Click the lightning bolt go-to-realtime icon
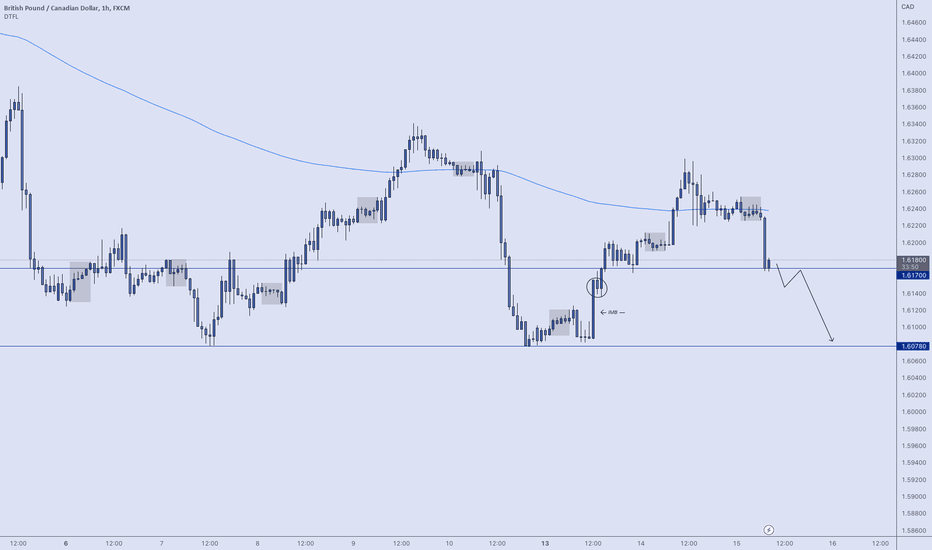Image resolution: width=932 pixels, height=550 pixels. click(x=769, y=530)
